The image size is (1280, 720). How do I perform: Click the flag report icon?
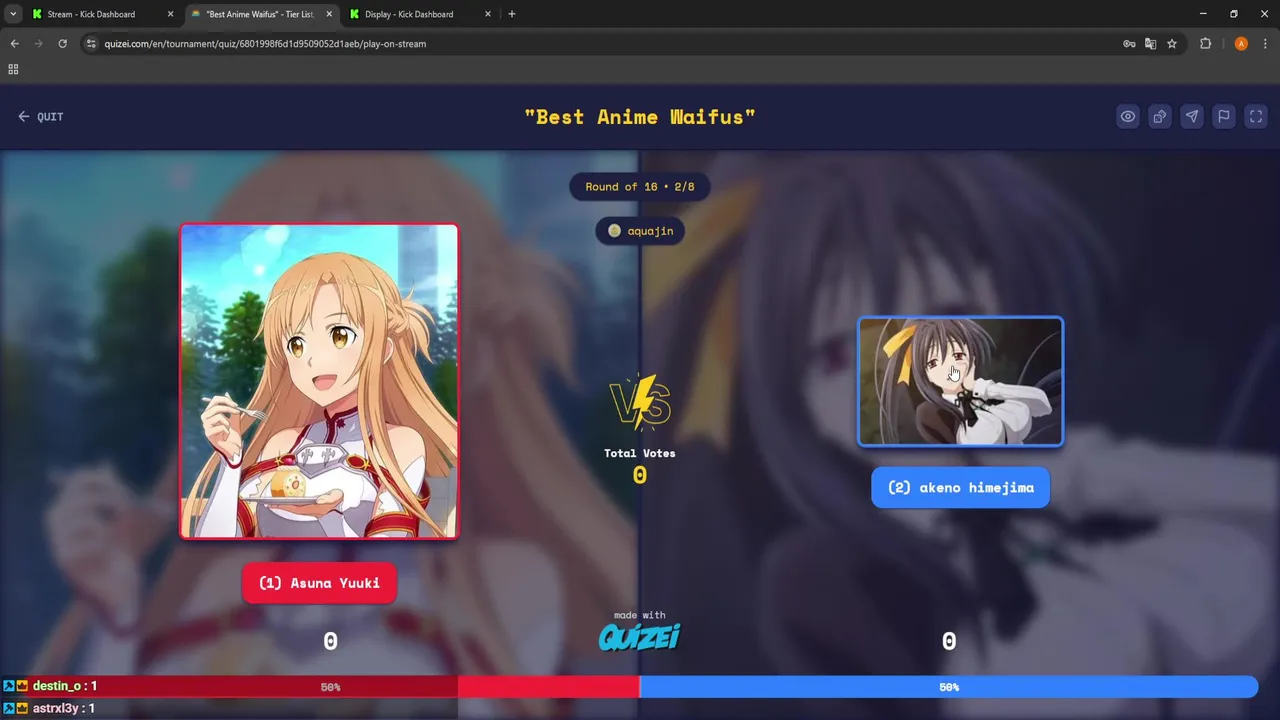pos(1223,117)
